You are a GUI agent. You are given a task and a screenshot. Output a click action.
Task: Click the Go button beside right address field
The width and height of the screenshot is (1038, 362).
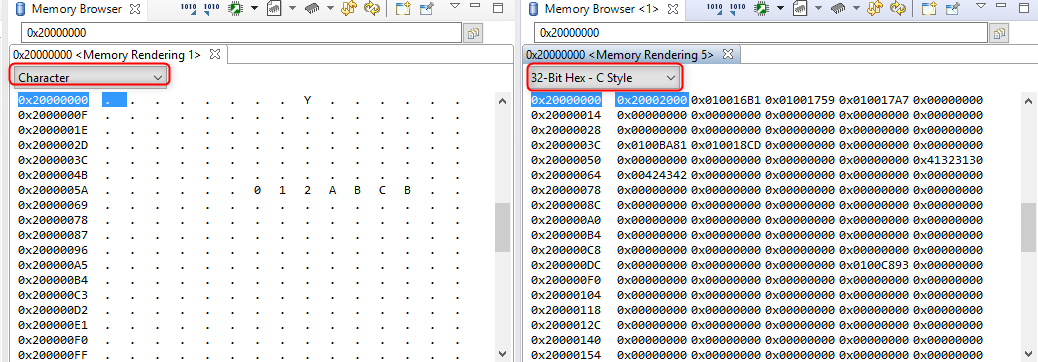tap(1000, 33)
